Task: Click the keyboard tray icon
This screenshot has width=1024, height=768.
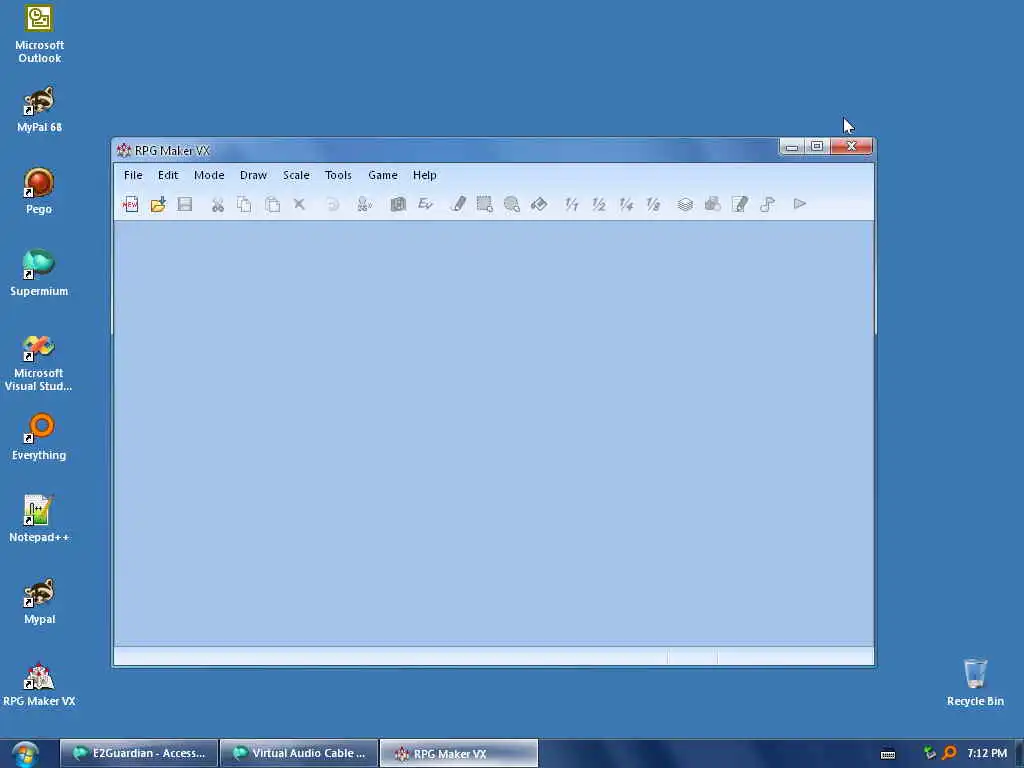Action: (x=888, y=754)
